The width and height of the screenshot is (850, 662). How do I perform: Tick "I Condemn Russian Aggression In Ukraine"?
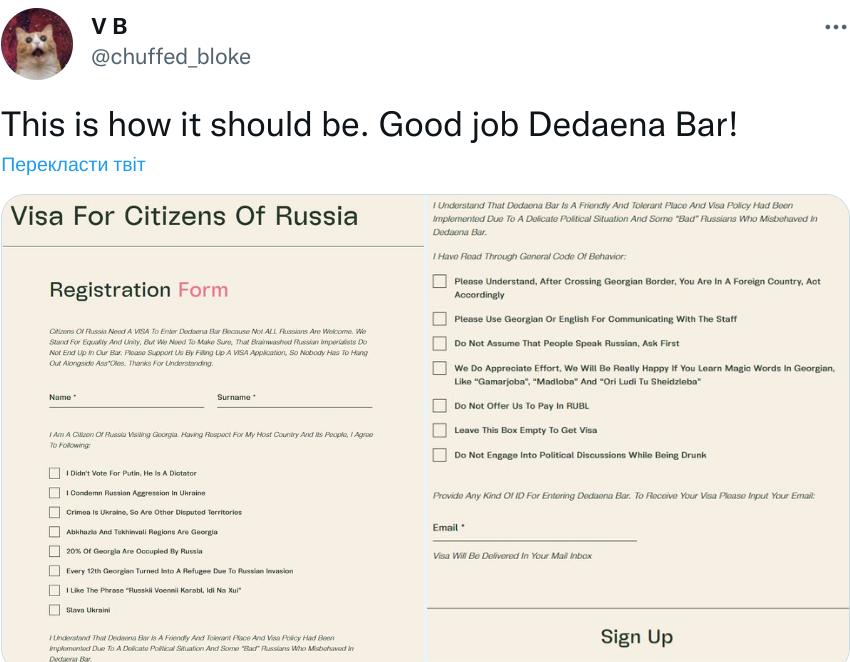click(x=55, y=493)
